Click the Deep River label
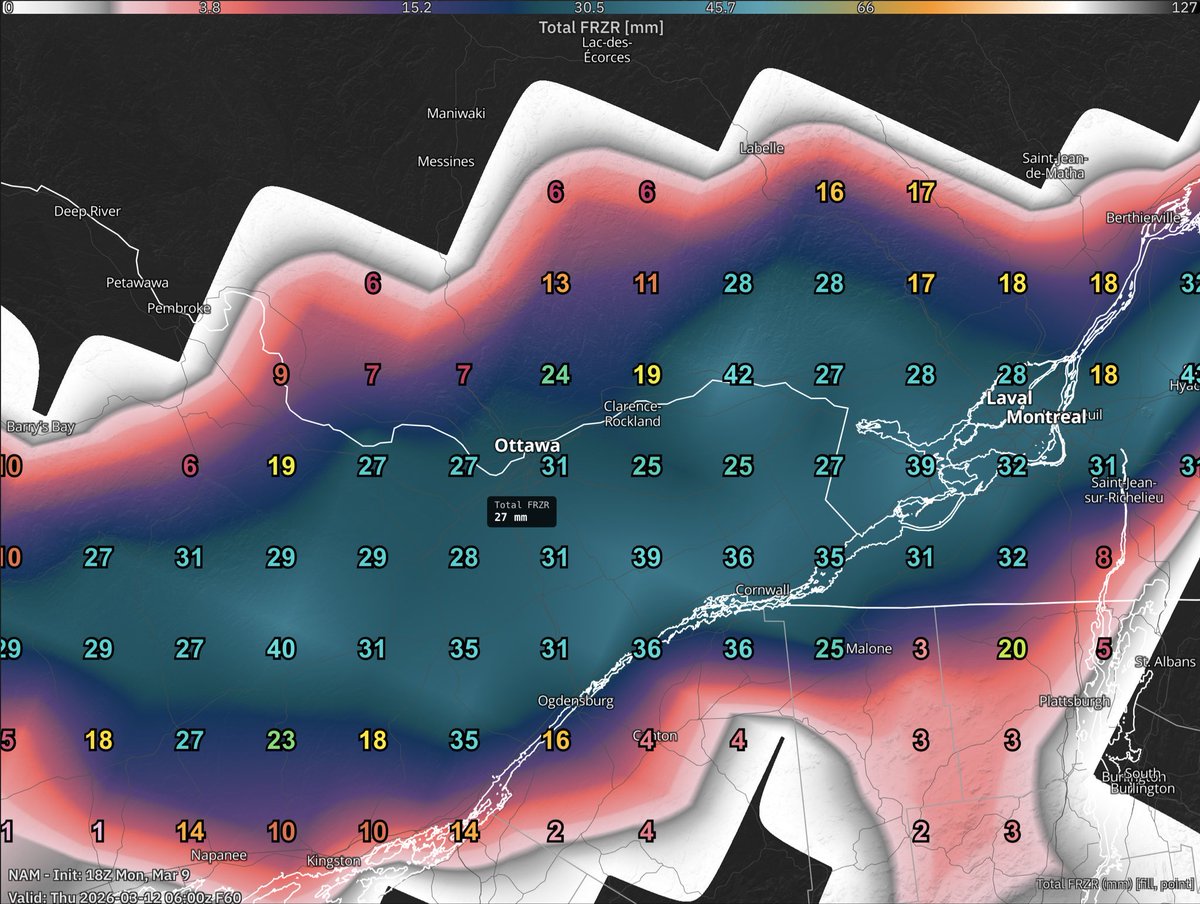The height and width of the screenshot is (904, 1200). coord(87,212)
